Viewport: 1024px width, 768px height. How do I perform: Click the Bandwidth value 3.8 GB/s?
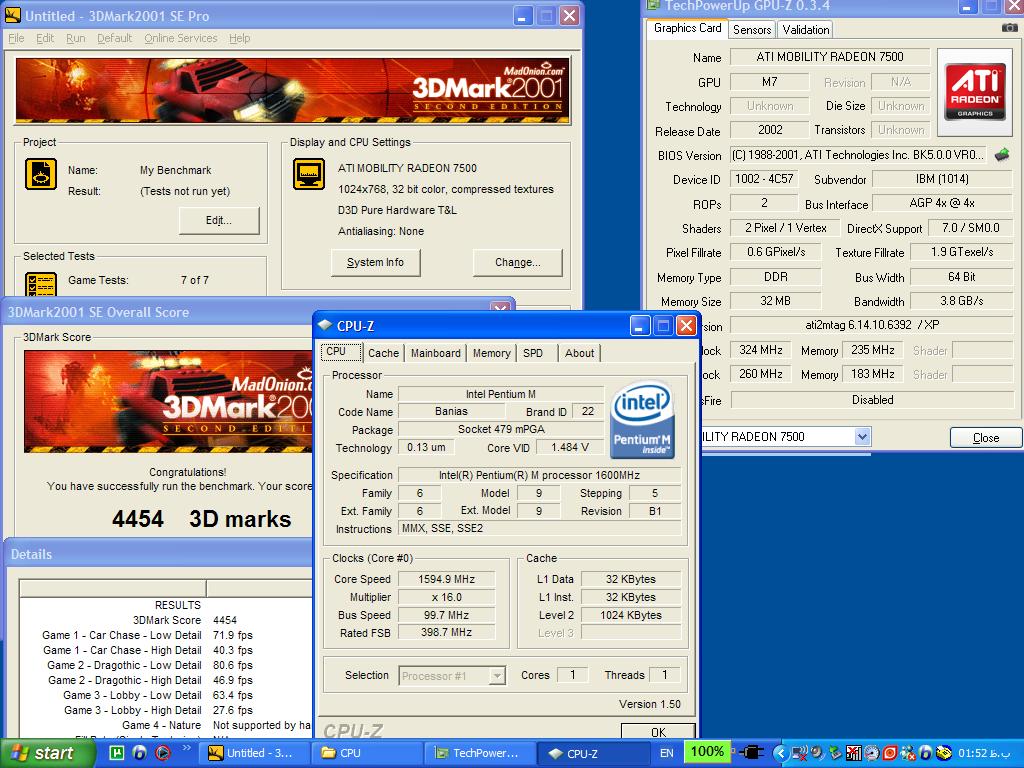click(x=962, y=301)
